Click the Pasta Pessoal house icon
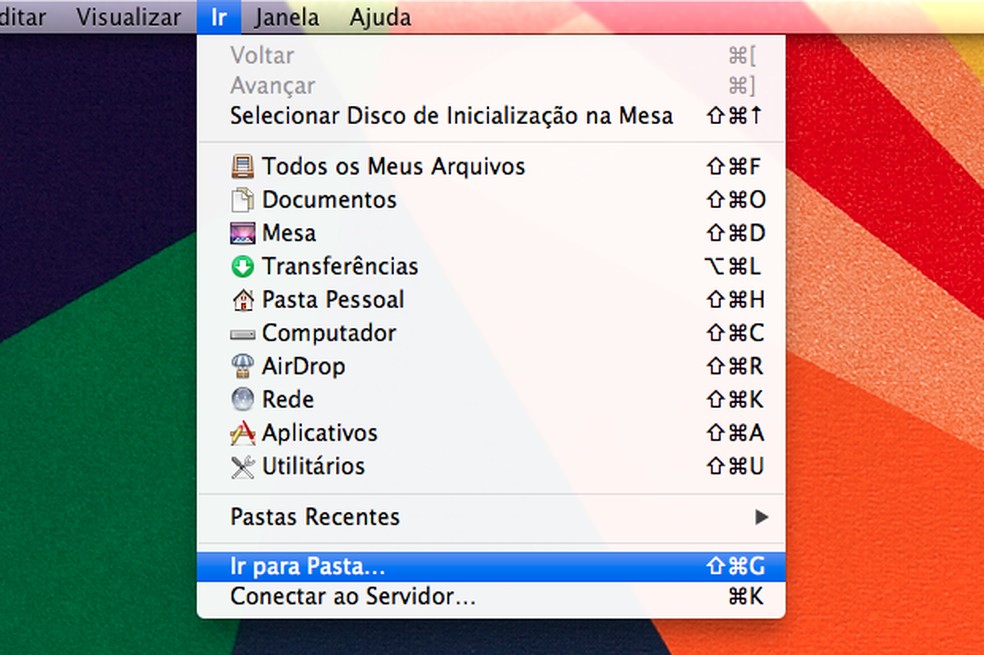This screenshot has height=655, width=984. [242, 300]
